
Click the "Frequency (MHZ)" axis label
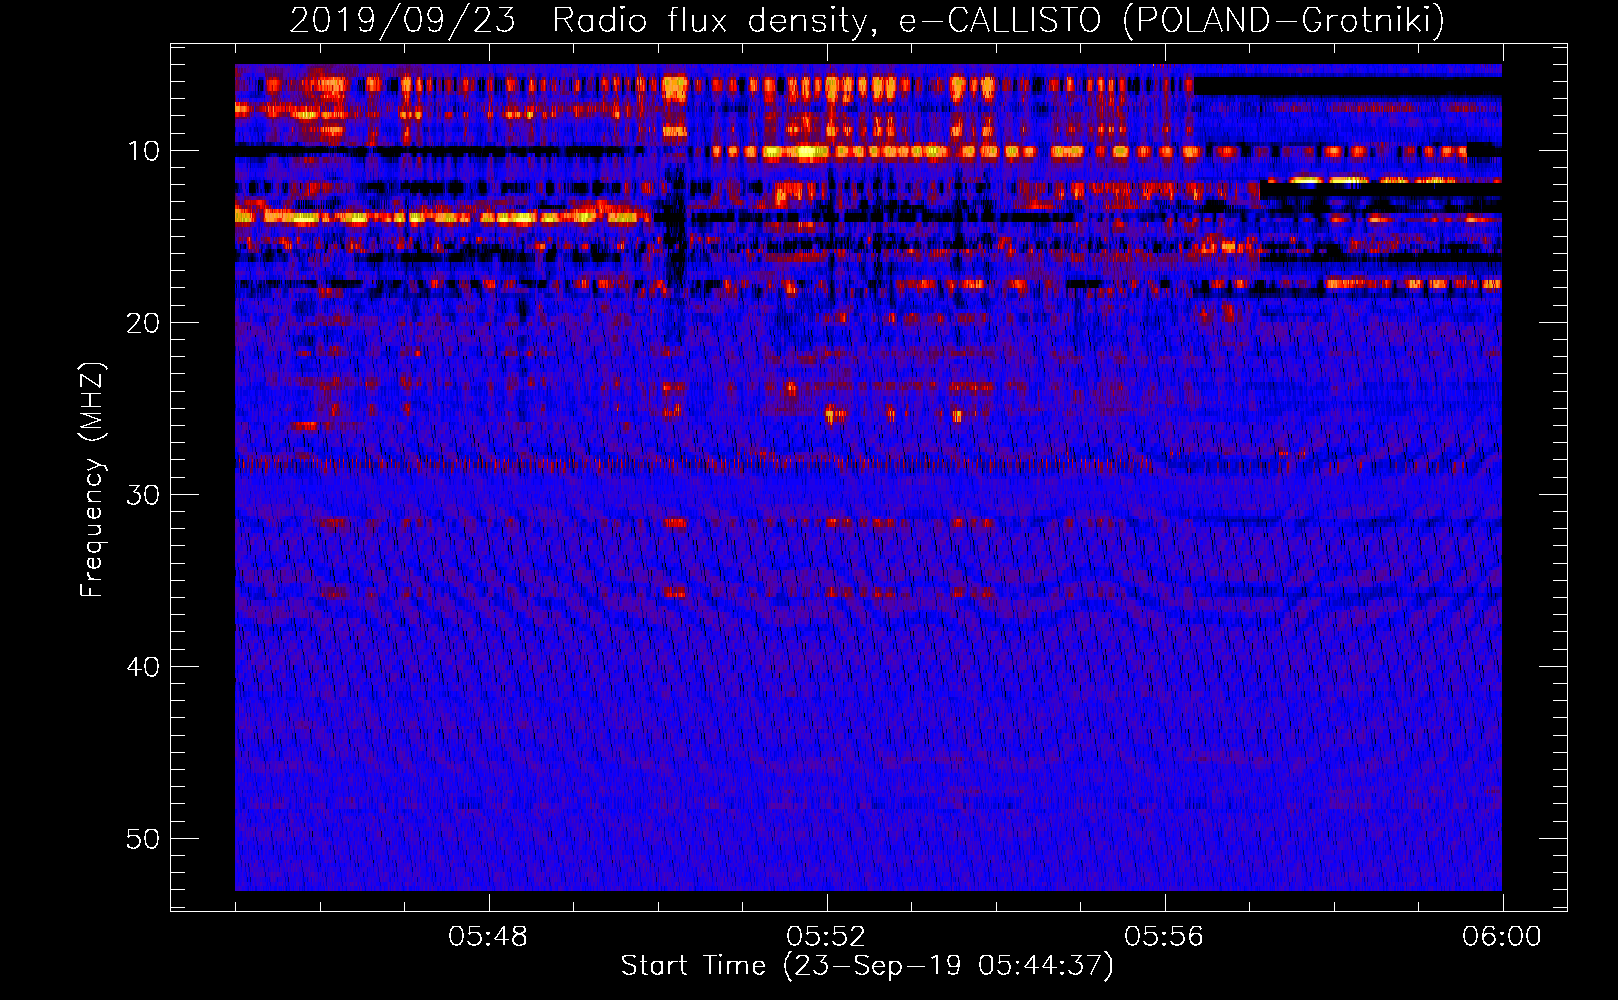(x=92, y=480)
